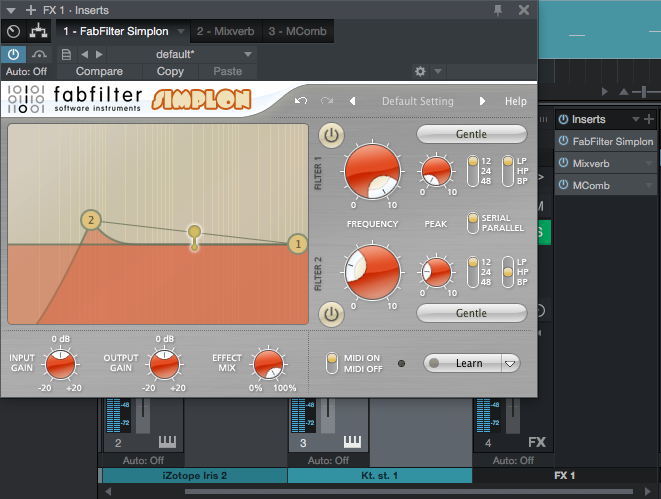Go to next Simplon preset arrow
This screenshot has height=499, width=661.
coord(482,101)
